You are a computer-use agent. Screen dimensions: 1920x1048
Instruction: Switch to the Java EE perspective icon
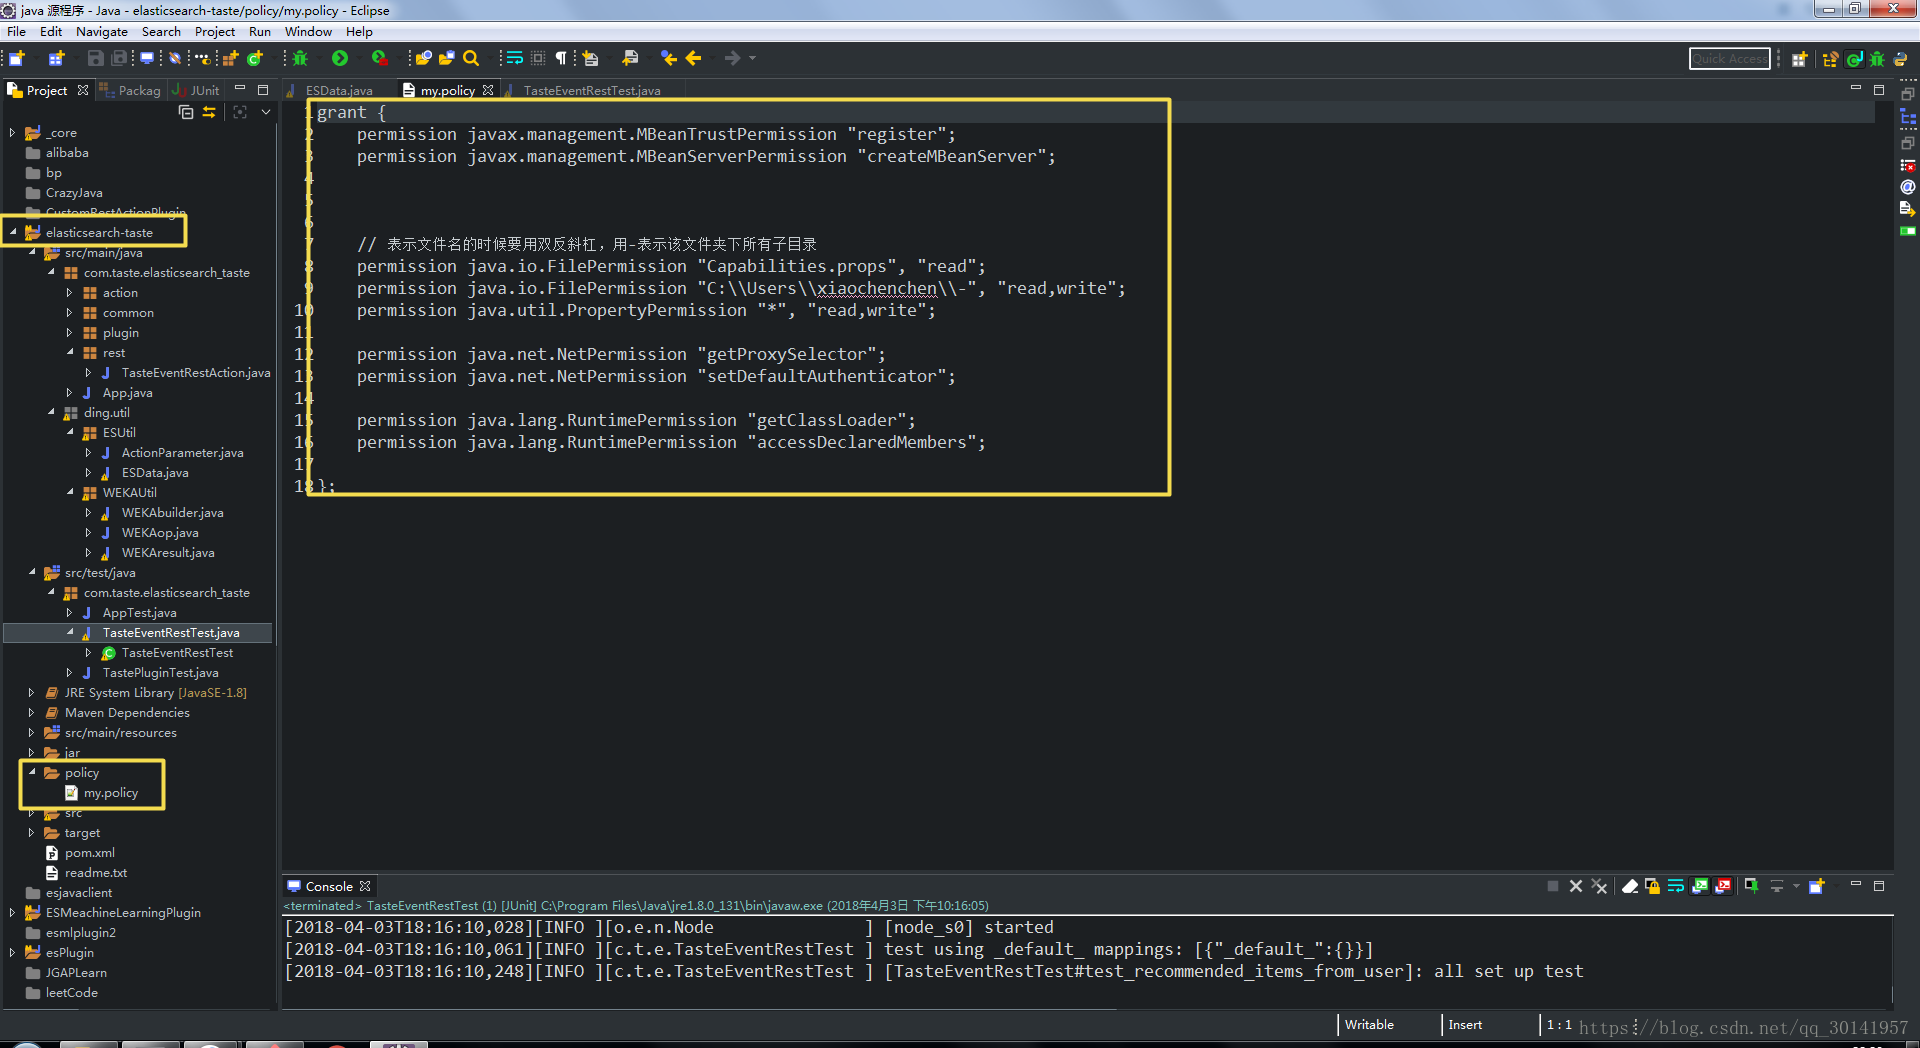point(1830,59)
